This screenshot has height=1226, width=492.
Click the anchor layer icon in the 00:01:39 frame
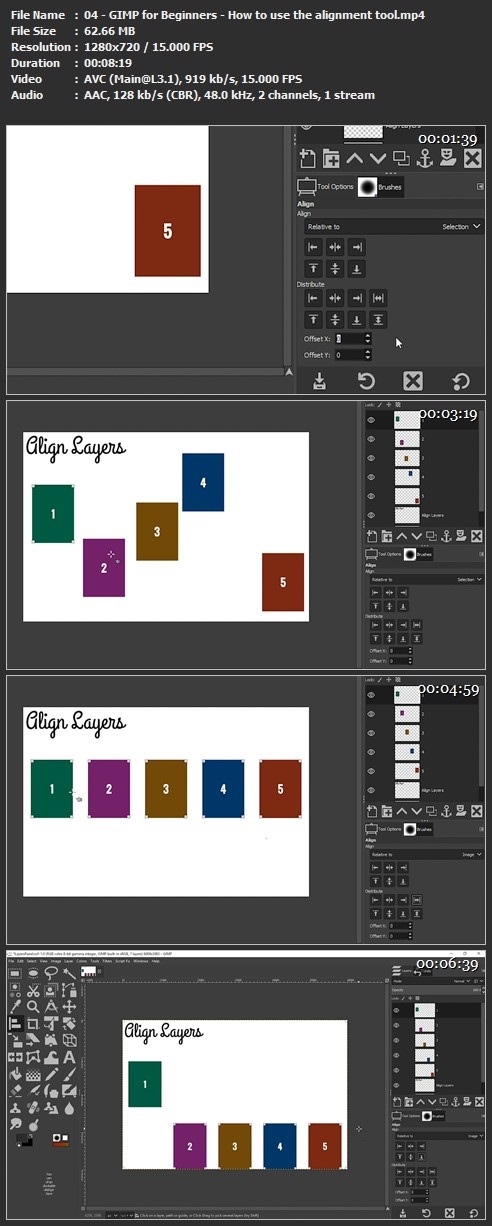coord(423,158)
